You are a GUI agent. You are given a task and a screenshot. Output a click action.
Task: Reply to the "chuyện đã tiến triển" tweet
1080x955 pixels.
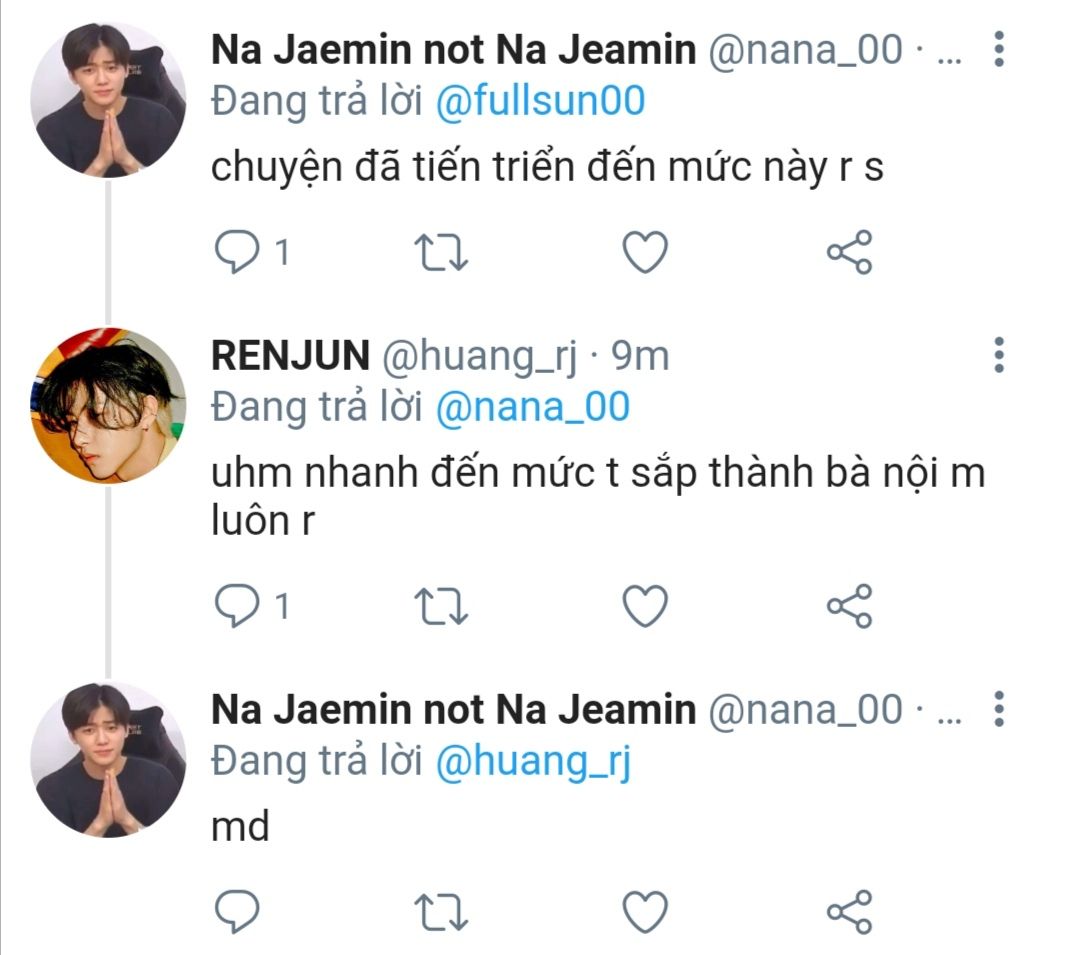click(237, 253)
